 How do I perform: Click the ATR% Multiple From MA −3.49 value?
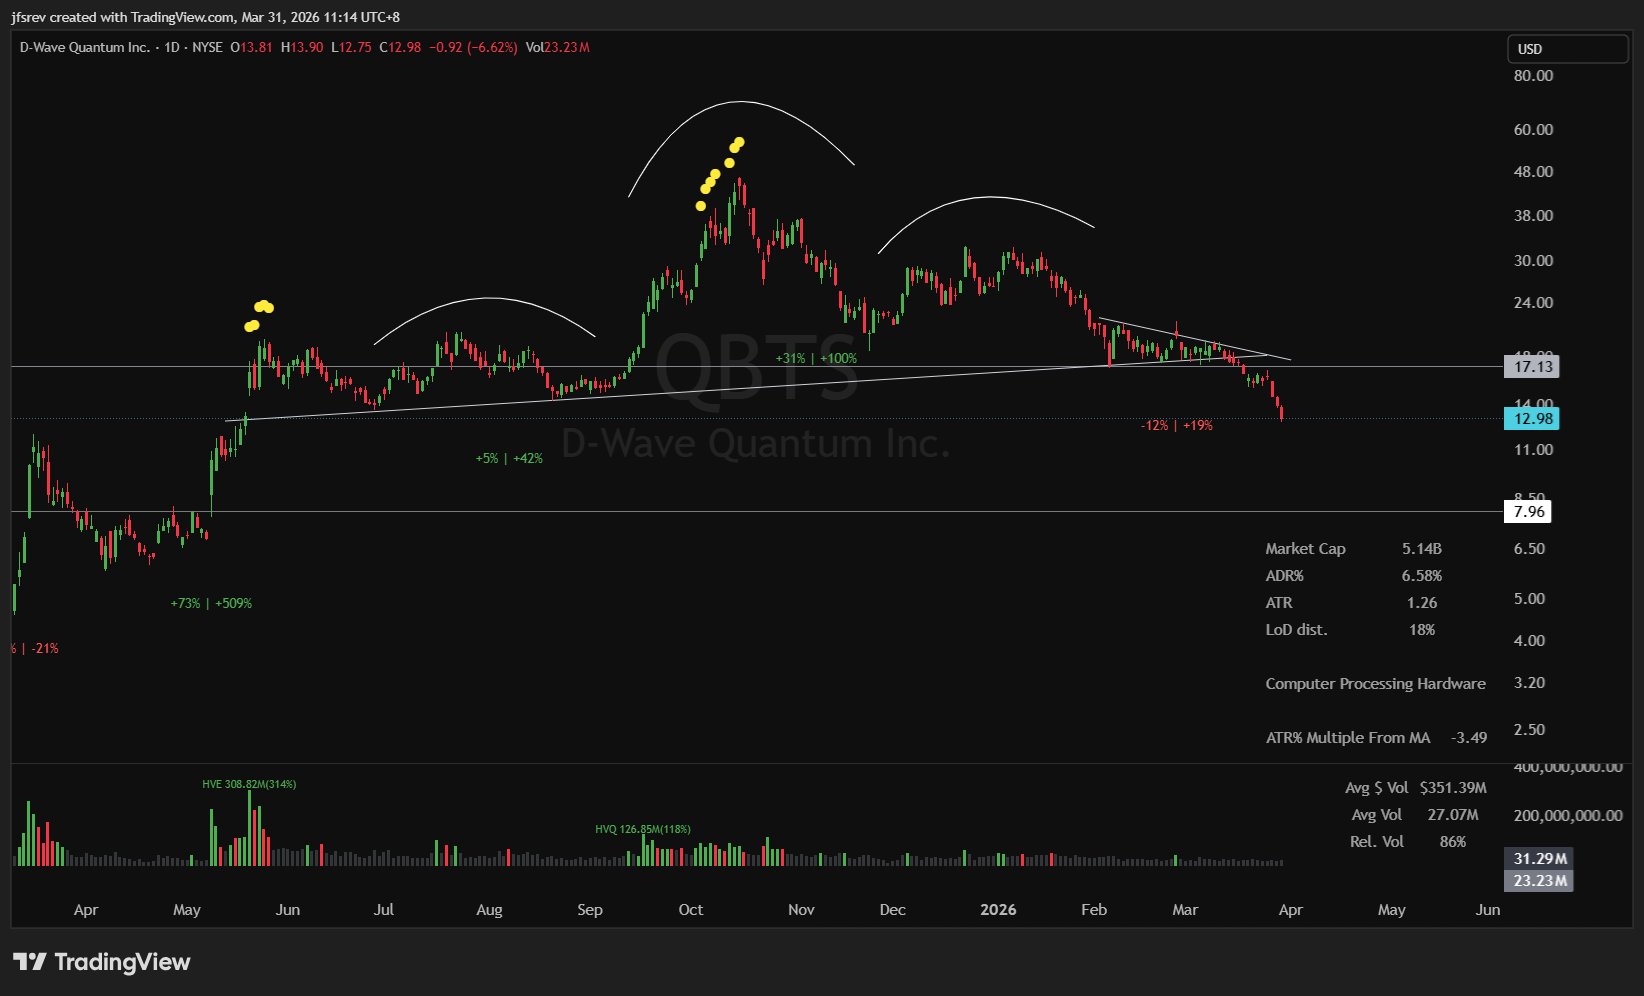click(1468, 738)
